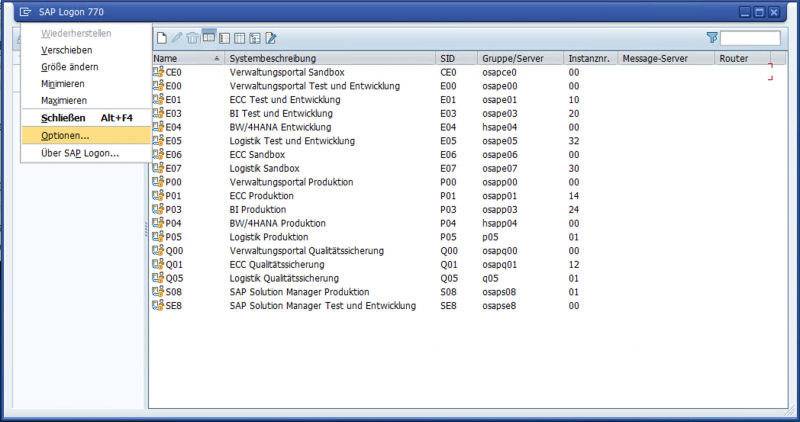
Task: Switch to tree view icon
Action: 255,38
